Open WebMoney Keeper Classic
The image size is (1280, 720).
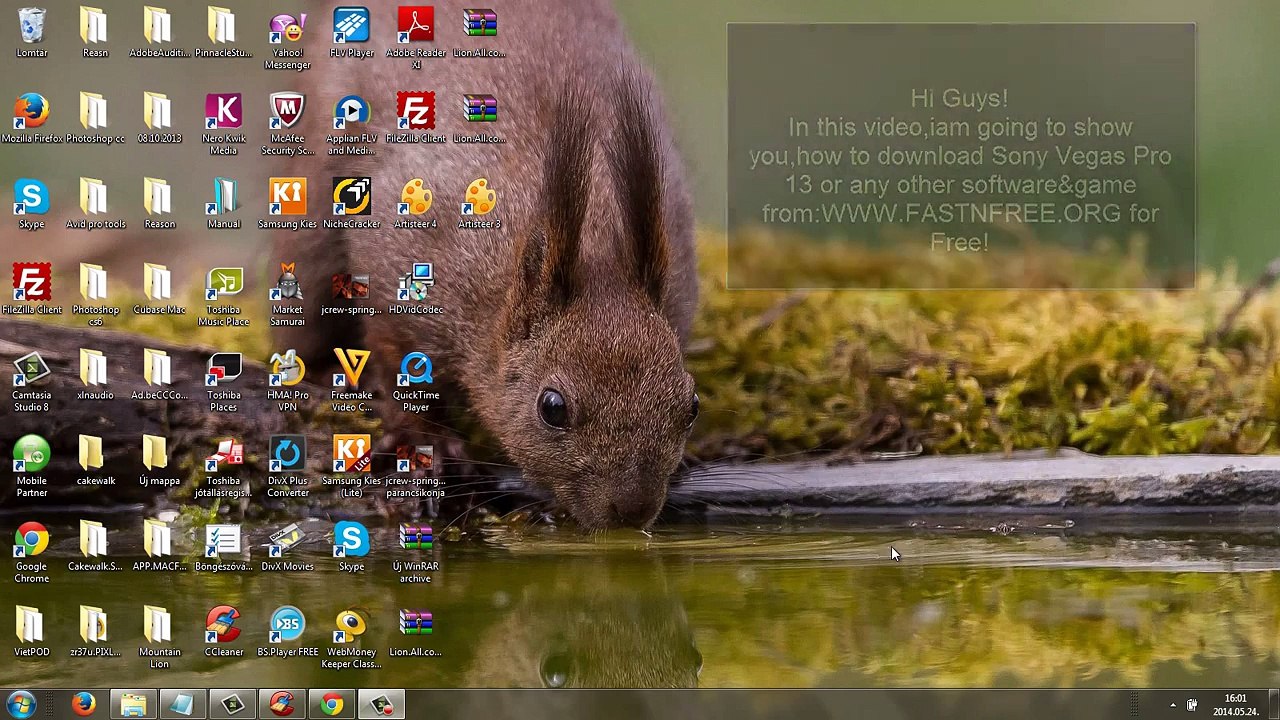pos(351,639)
